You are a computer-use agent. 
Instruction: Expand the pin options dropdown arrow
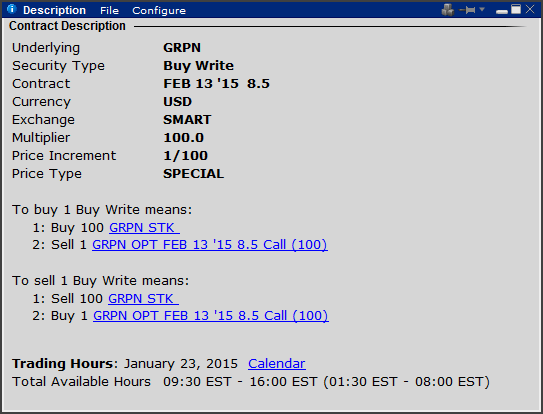[482, 9]
